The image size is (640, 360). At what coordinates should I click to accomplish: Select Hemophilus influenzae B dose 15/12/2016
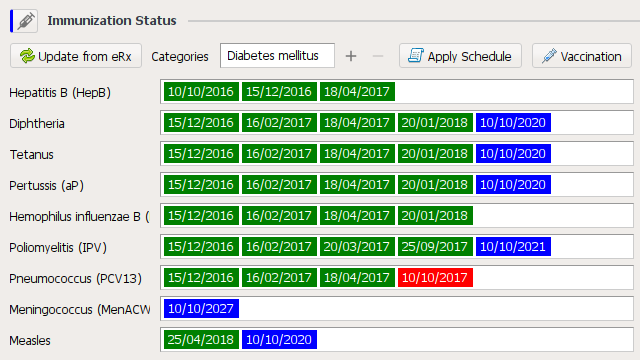[x=201, y=216]
